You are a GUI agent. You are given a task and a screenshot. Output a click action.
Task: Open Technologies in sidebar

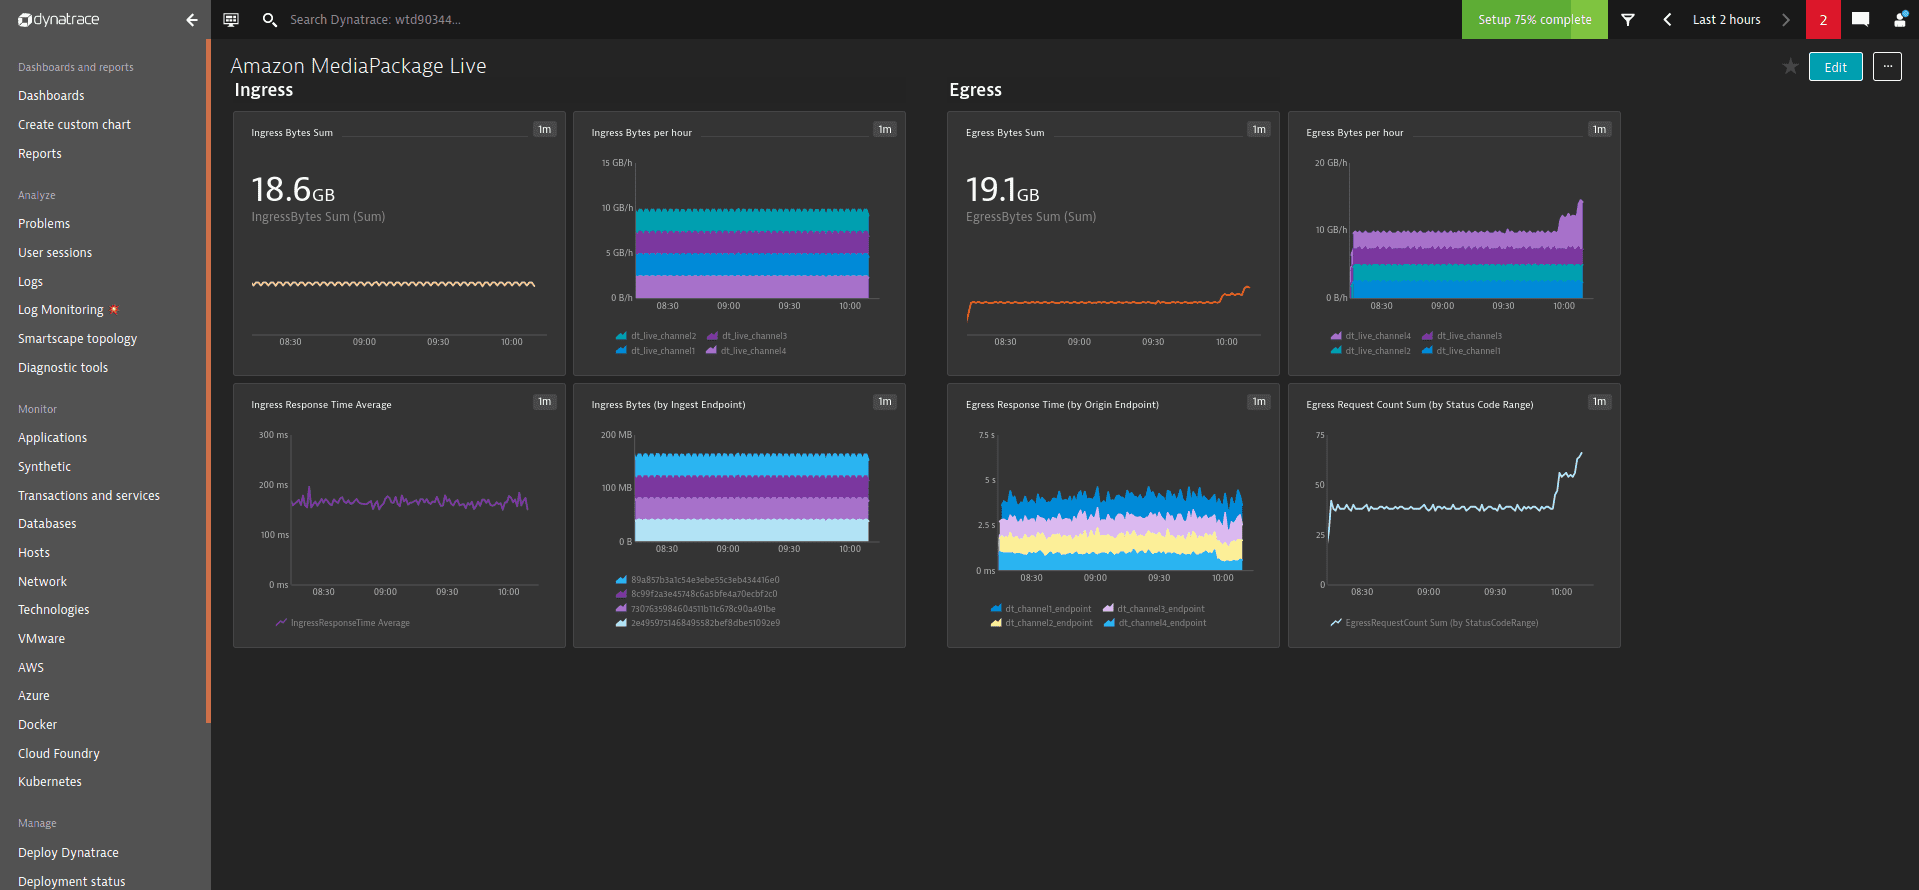pos(53,610)
